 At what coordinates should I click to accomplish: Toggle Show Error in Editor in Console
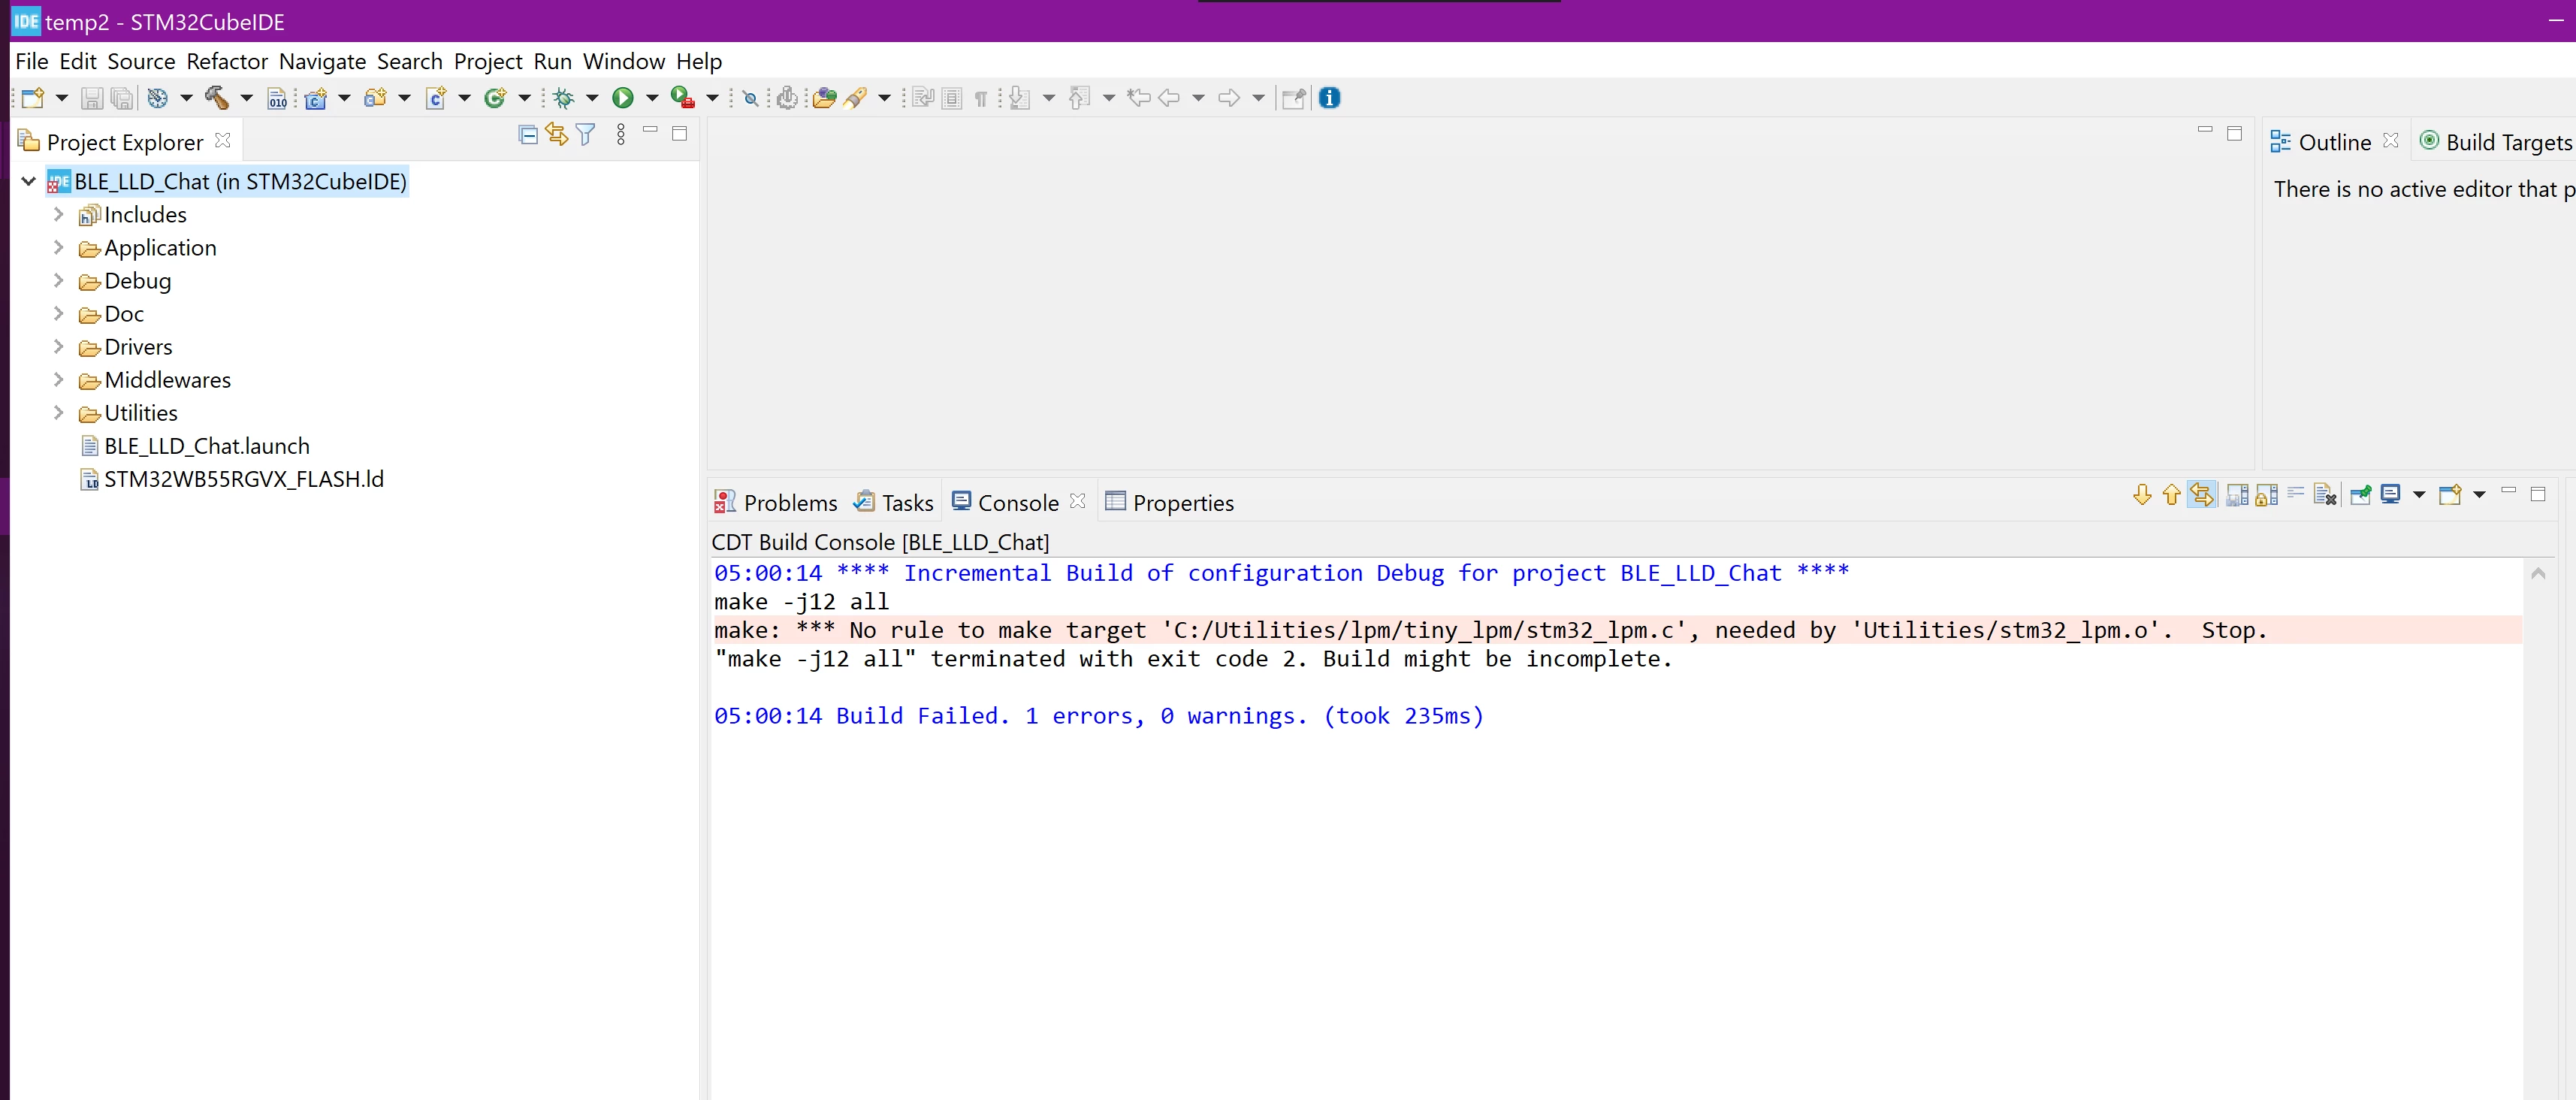2202,495
